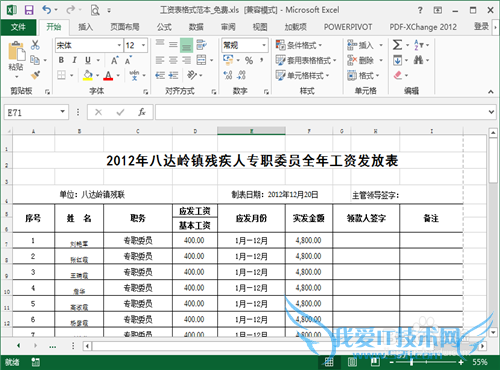Image resolution: width=500 pixels, height=370 pixels.
Task: Toggle bold formatting
Action: click(x=61, y=60)
